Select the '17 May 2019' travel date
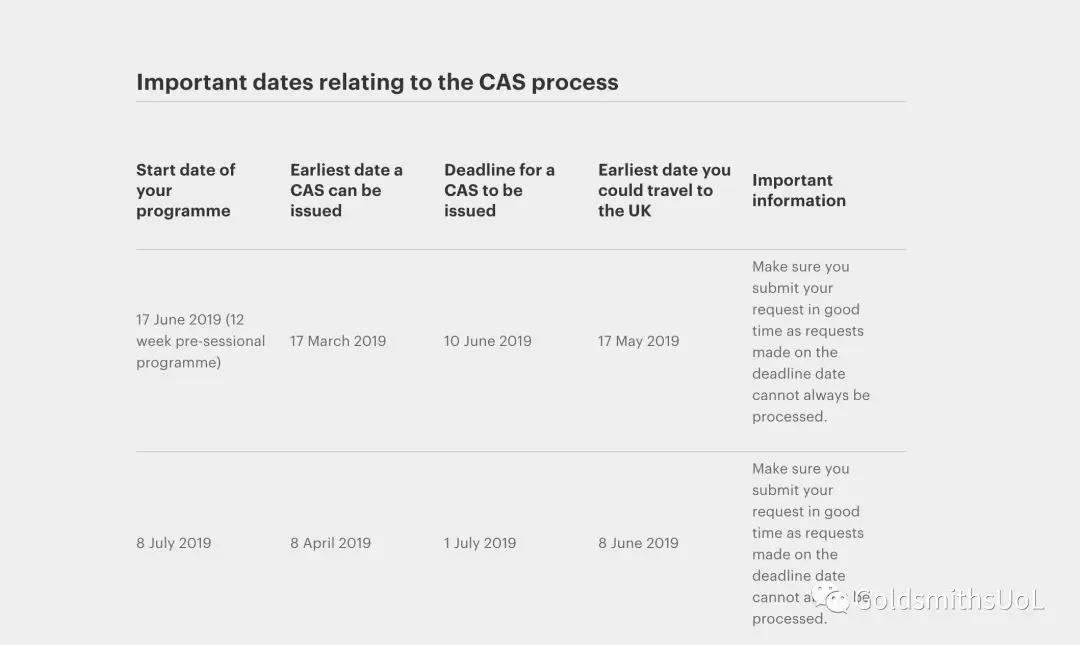The height and width of the screenshot is (645, 1080). click(638, 341)
